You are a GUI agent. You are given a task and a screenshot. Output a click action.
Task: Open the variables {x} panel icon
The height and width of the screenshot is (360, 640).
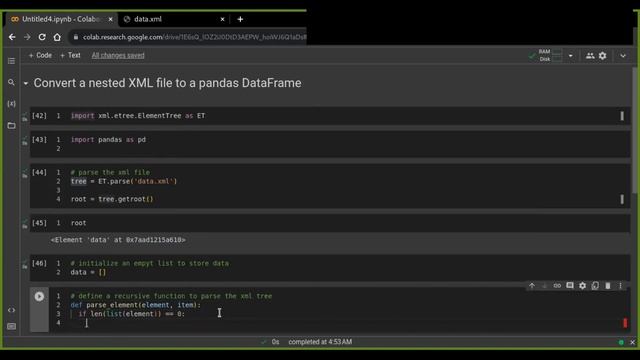[11, 104]
